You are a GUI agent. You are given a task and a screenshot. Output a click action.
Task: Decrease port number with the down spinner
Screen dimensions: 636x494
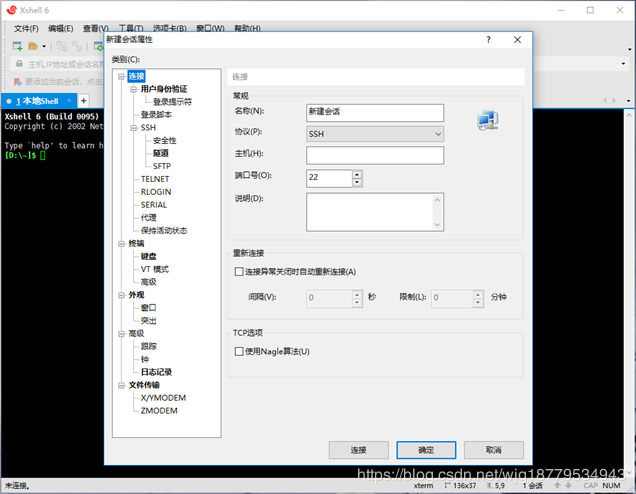[357, 182]
